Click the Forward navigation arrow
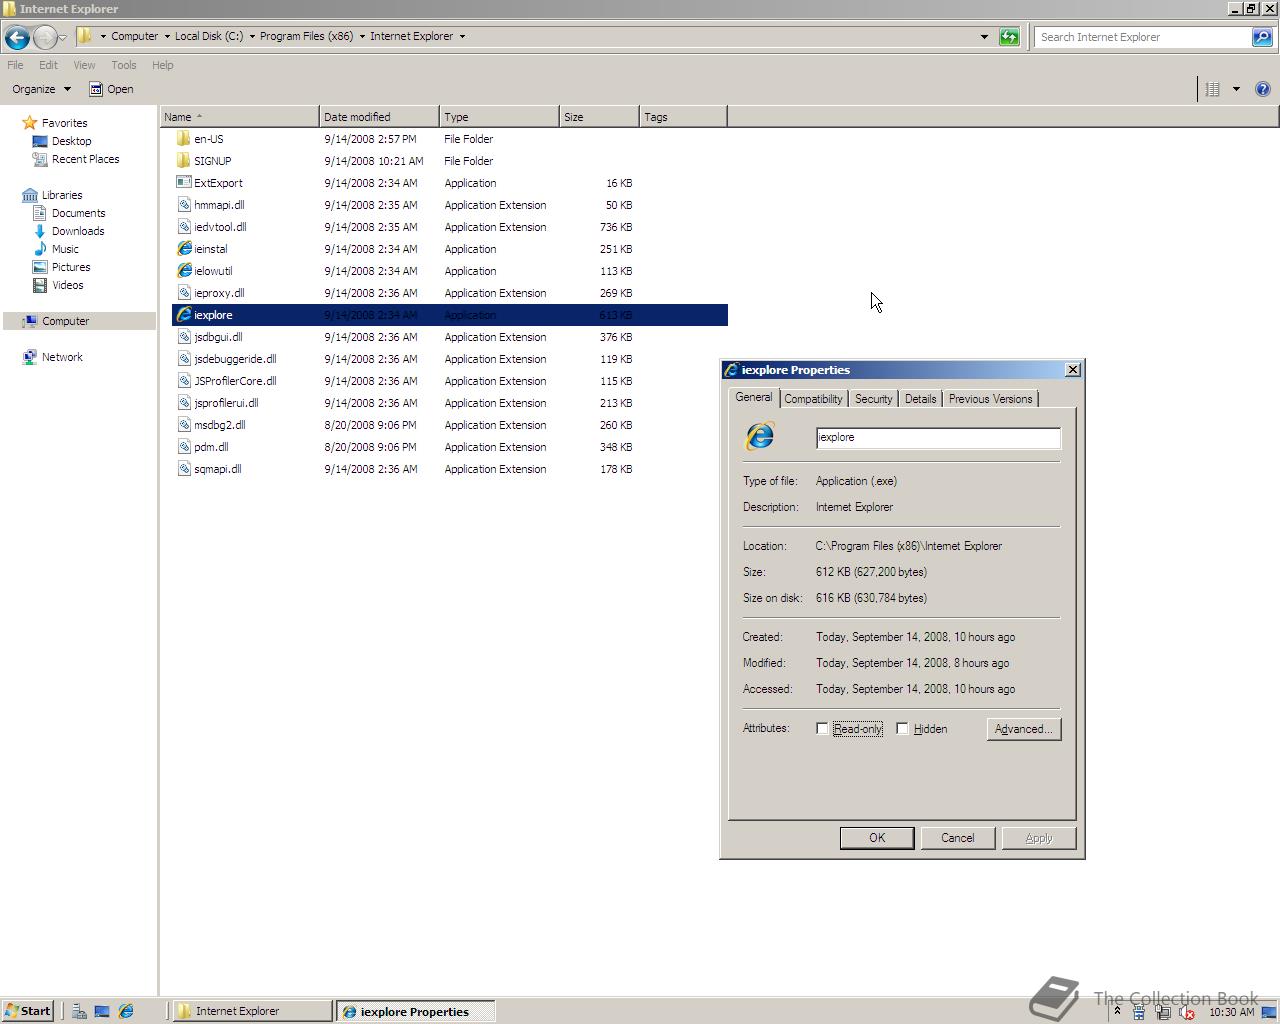Screen dimensions: 1280x1024 45,38
